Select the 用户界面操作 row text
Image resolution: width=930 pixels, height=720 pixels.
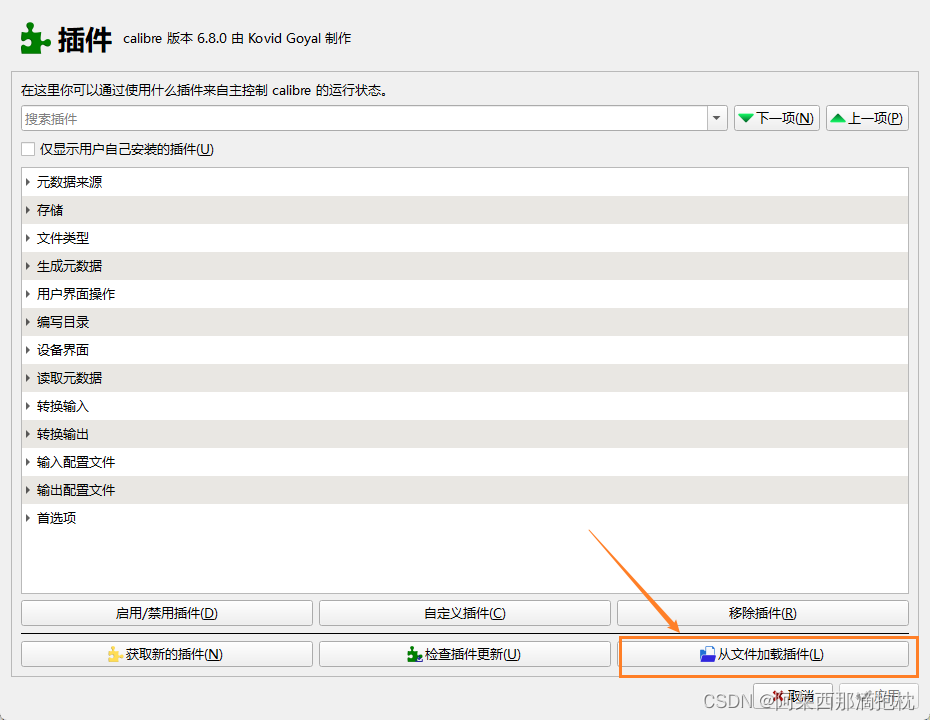pyautogui.click(x=76, y=294)
